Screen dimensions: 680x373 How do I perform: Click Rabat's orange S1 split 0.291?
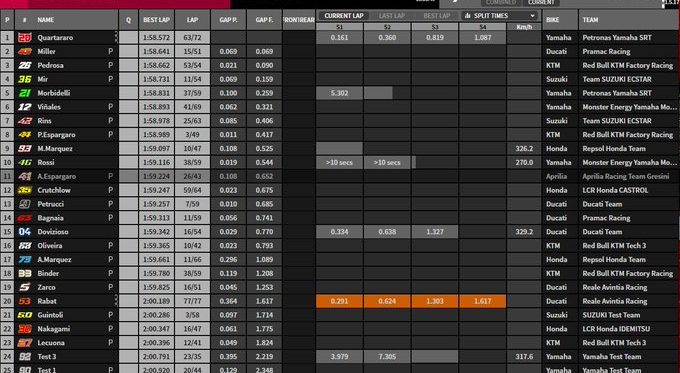point(340,301)
